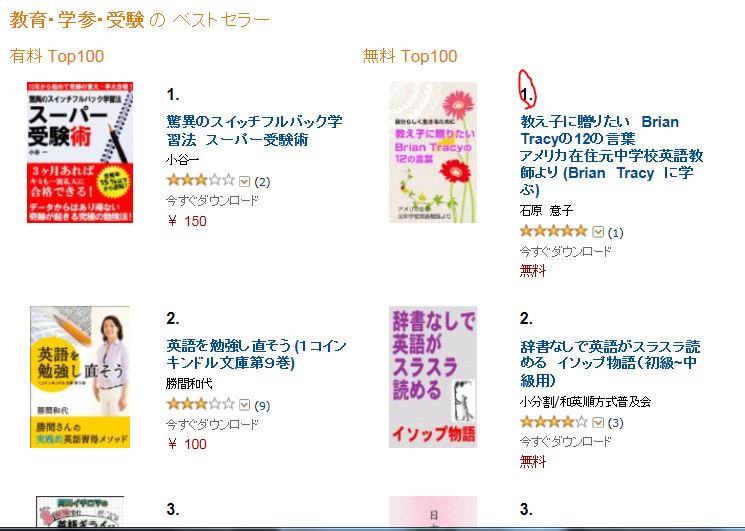Click the five-star rating of Brian Tracy book

(554, 232)
